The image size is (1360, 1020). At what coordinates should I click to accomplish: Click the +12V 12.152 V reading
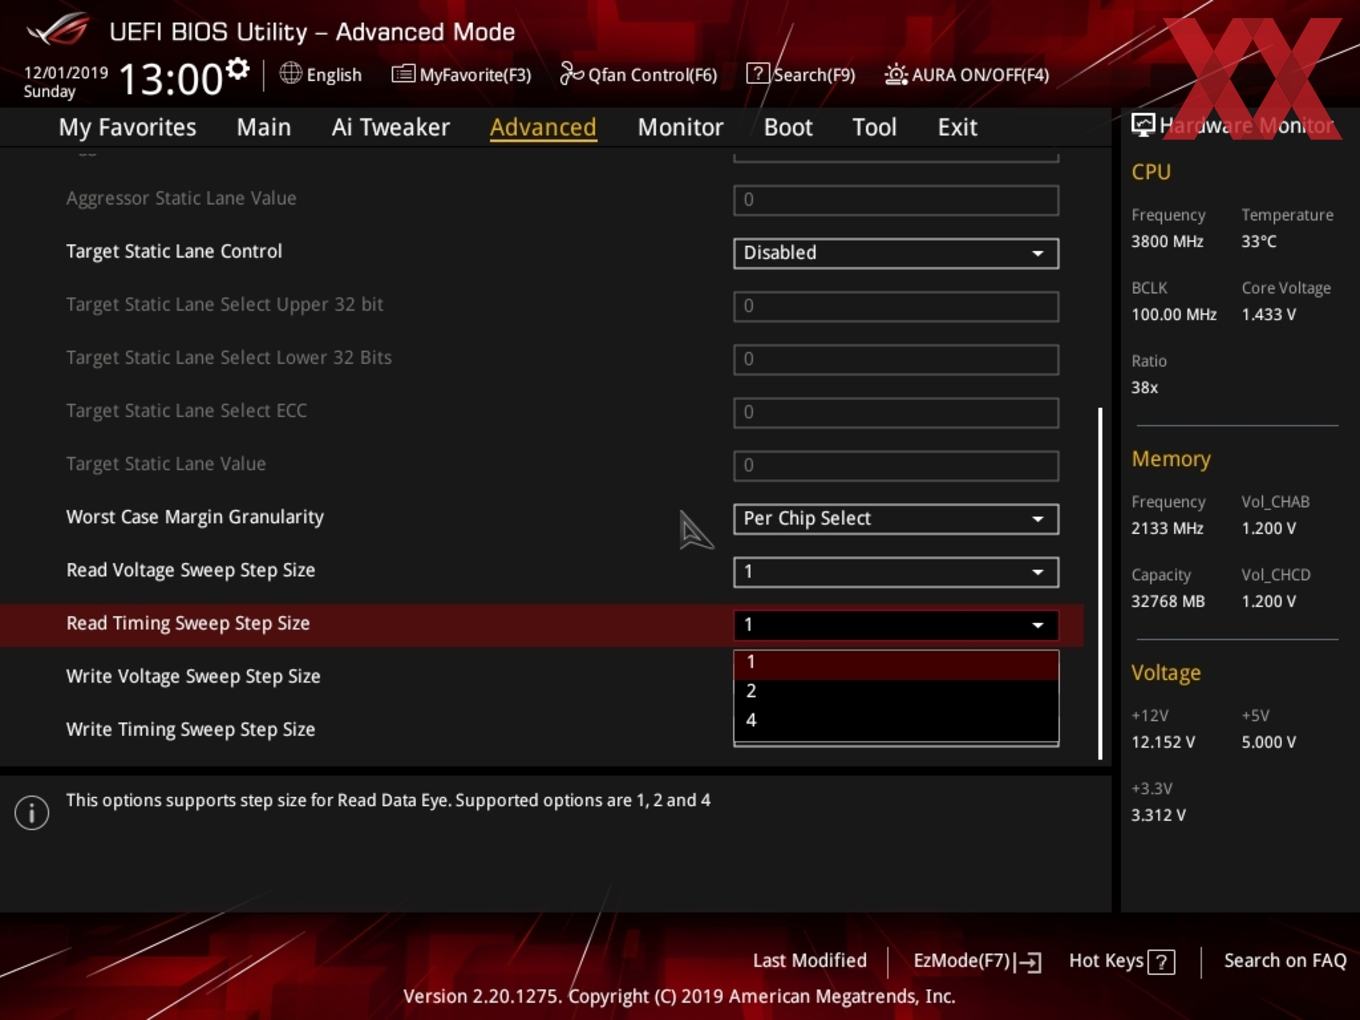coord(1163,742)
